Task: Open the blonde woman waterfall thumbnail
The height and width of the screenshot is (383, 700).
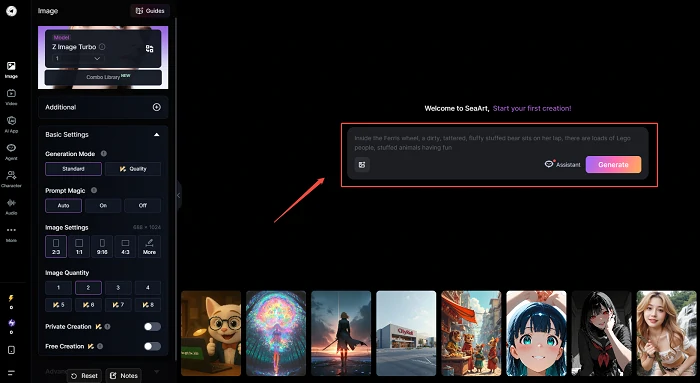Action: click(x=667, y=333)
